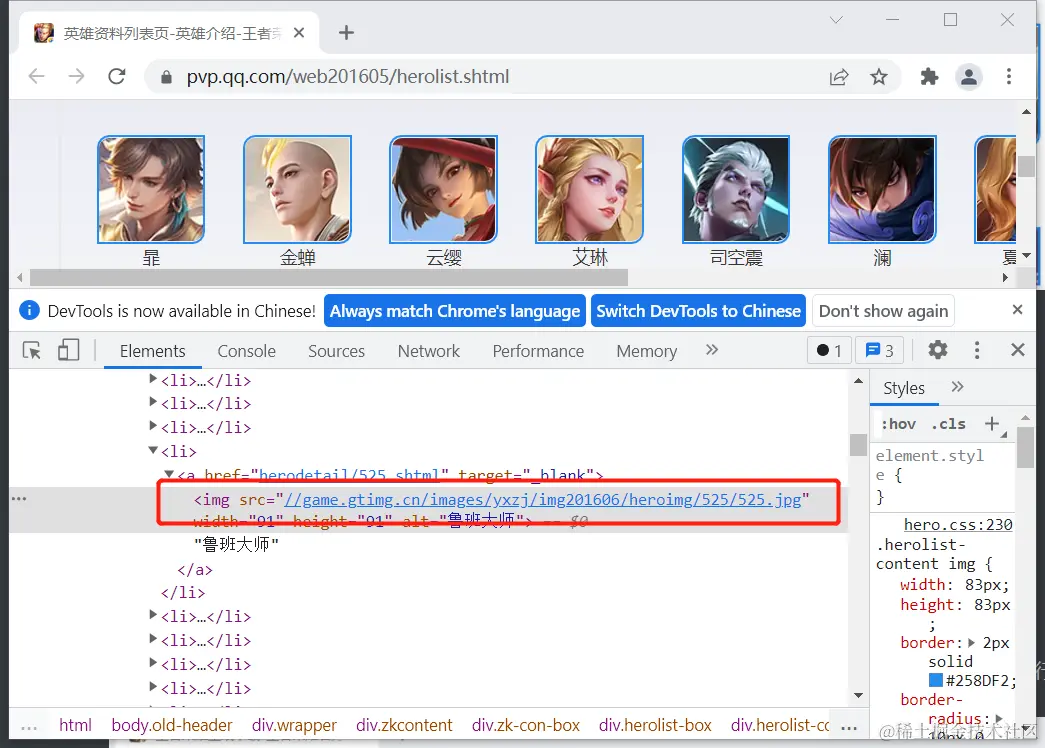Screen dimensions: 1045x748
Task: Switch to the Network tab
Action: 429,351
